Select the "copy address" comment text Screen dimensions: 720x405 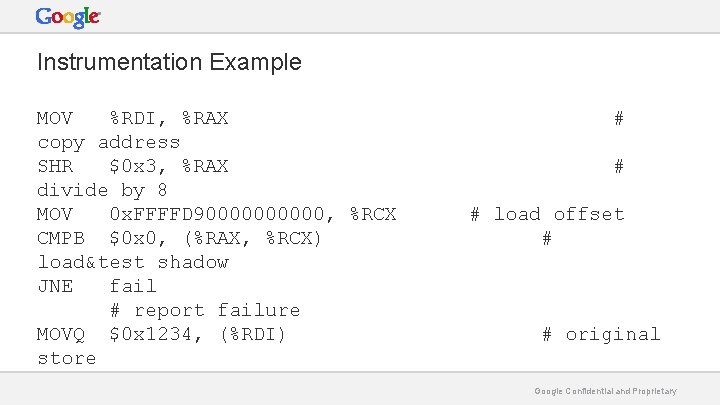[109, 142]
